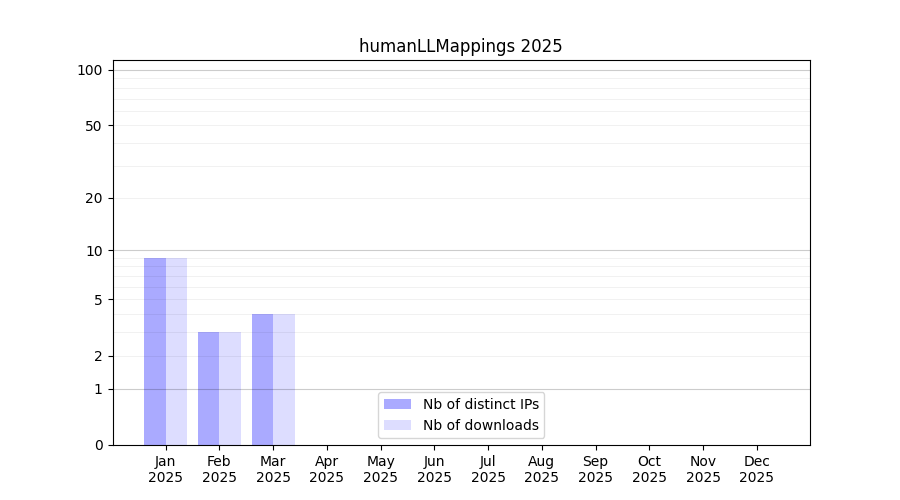Click the 0 y-axis tick label
This screenshot has height=500, width=900.
point(98,445)
